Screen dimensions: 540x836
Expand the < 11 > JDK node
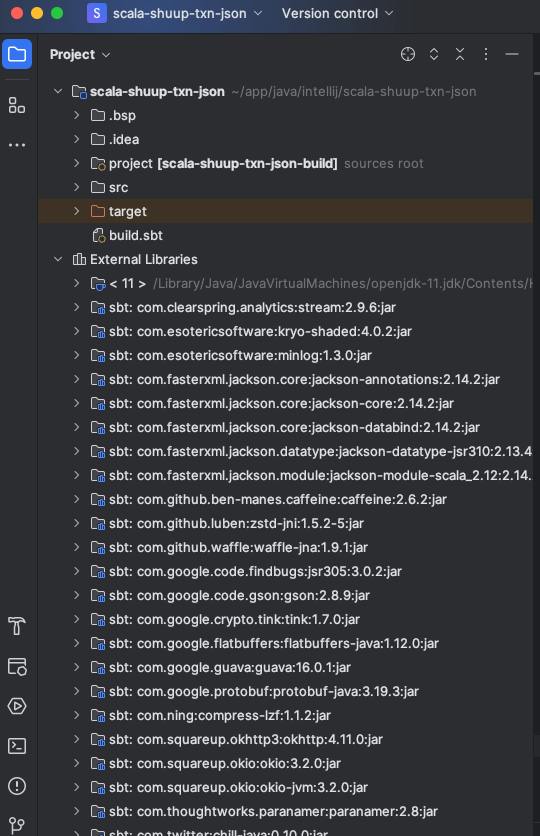tap(77, 283)
